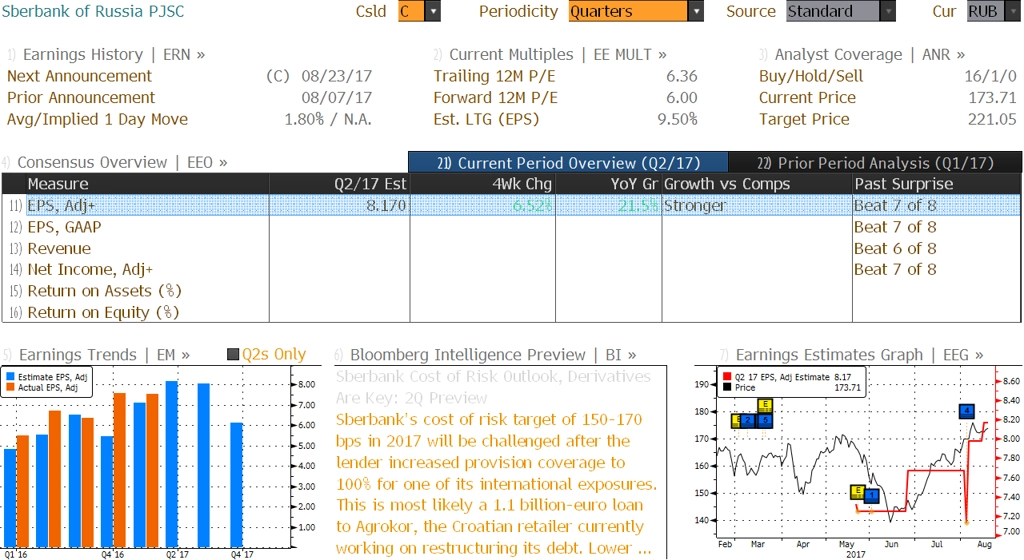
Task: Switch to Current Period Overview (Q2/17) tab
Action: 568,163
